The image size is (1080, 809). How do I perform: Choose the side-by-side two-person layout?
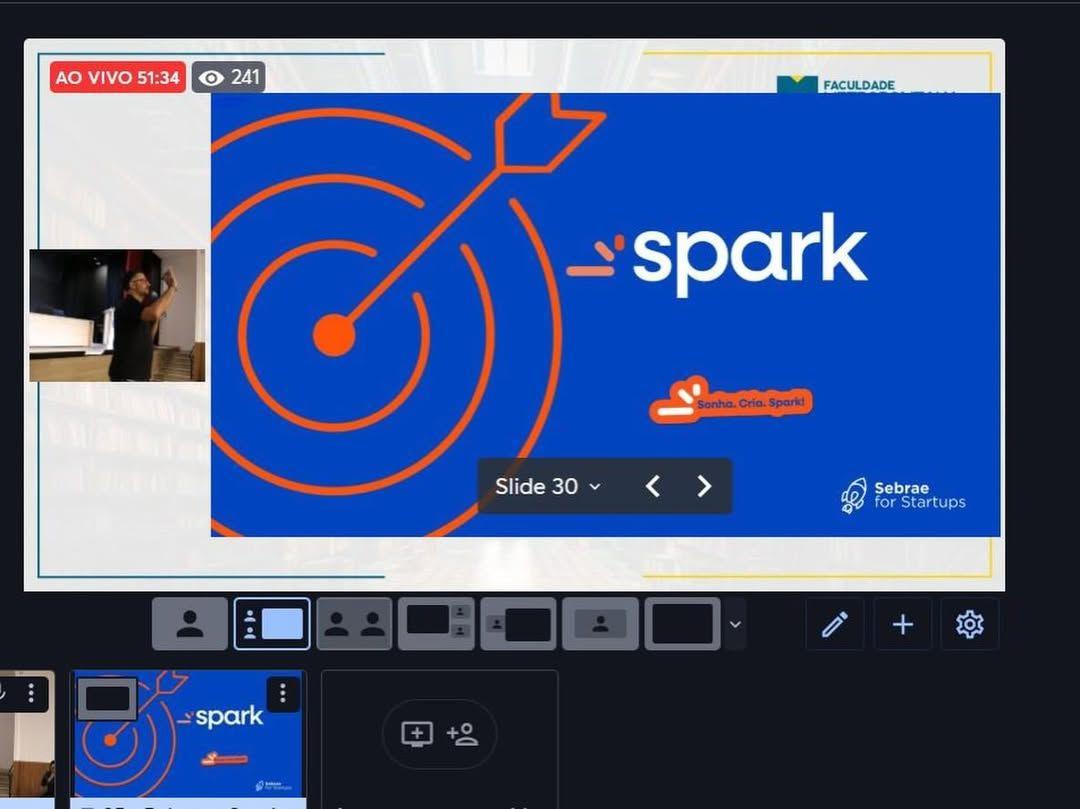pyautogui.click(x=354, y=624)
